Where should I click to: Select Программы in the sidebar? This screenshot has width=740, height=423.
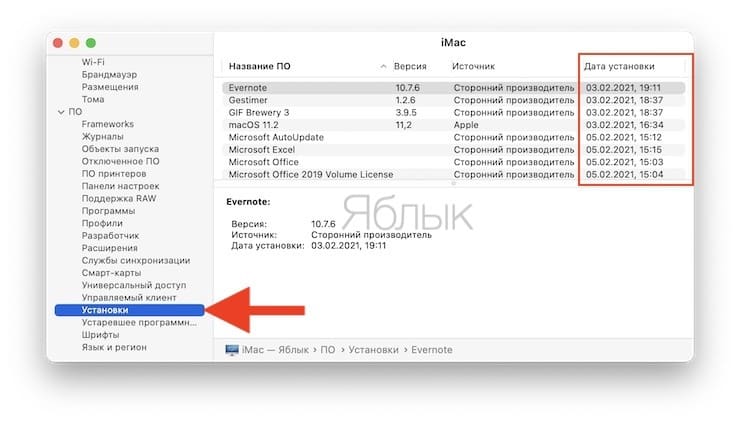108,211
